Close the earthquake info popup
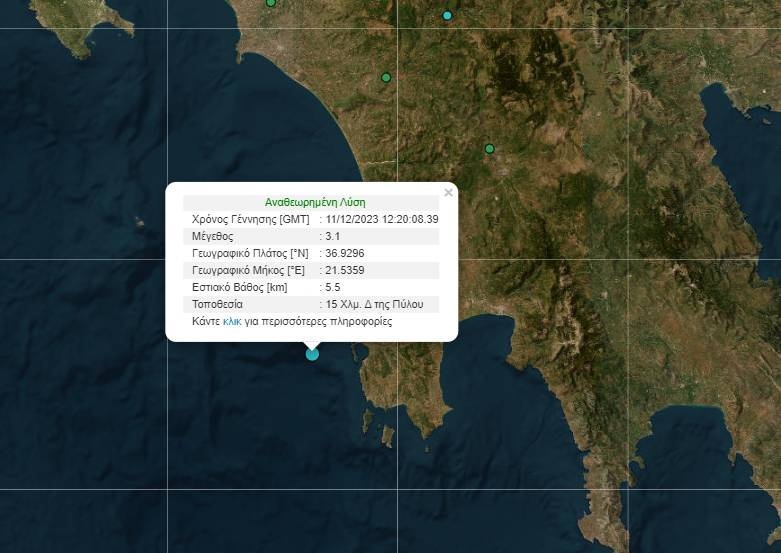The width and height of the screenshot is (781, 553). coord(448,192)
